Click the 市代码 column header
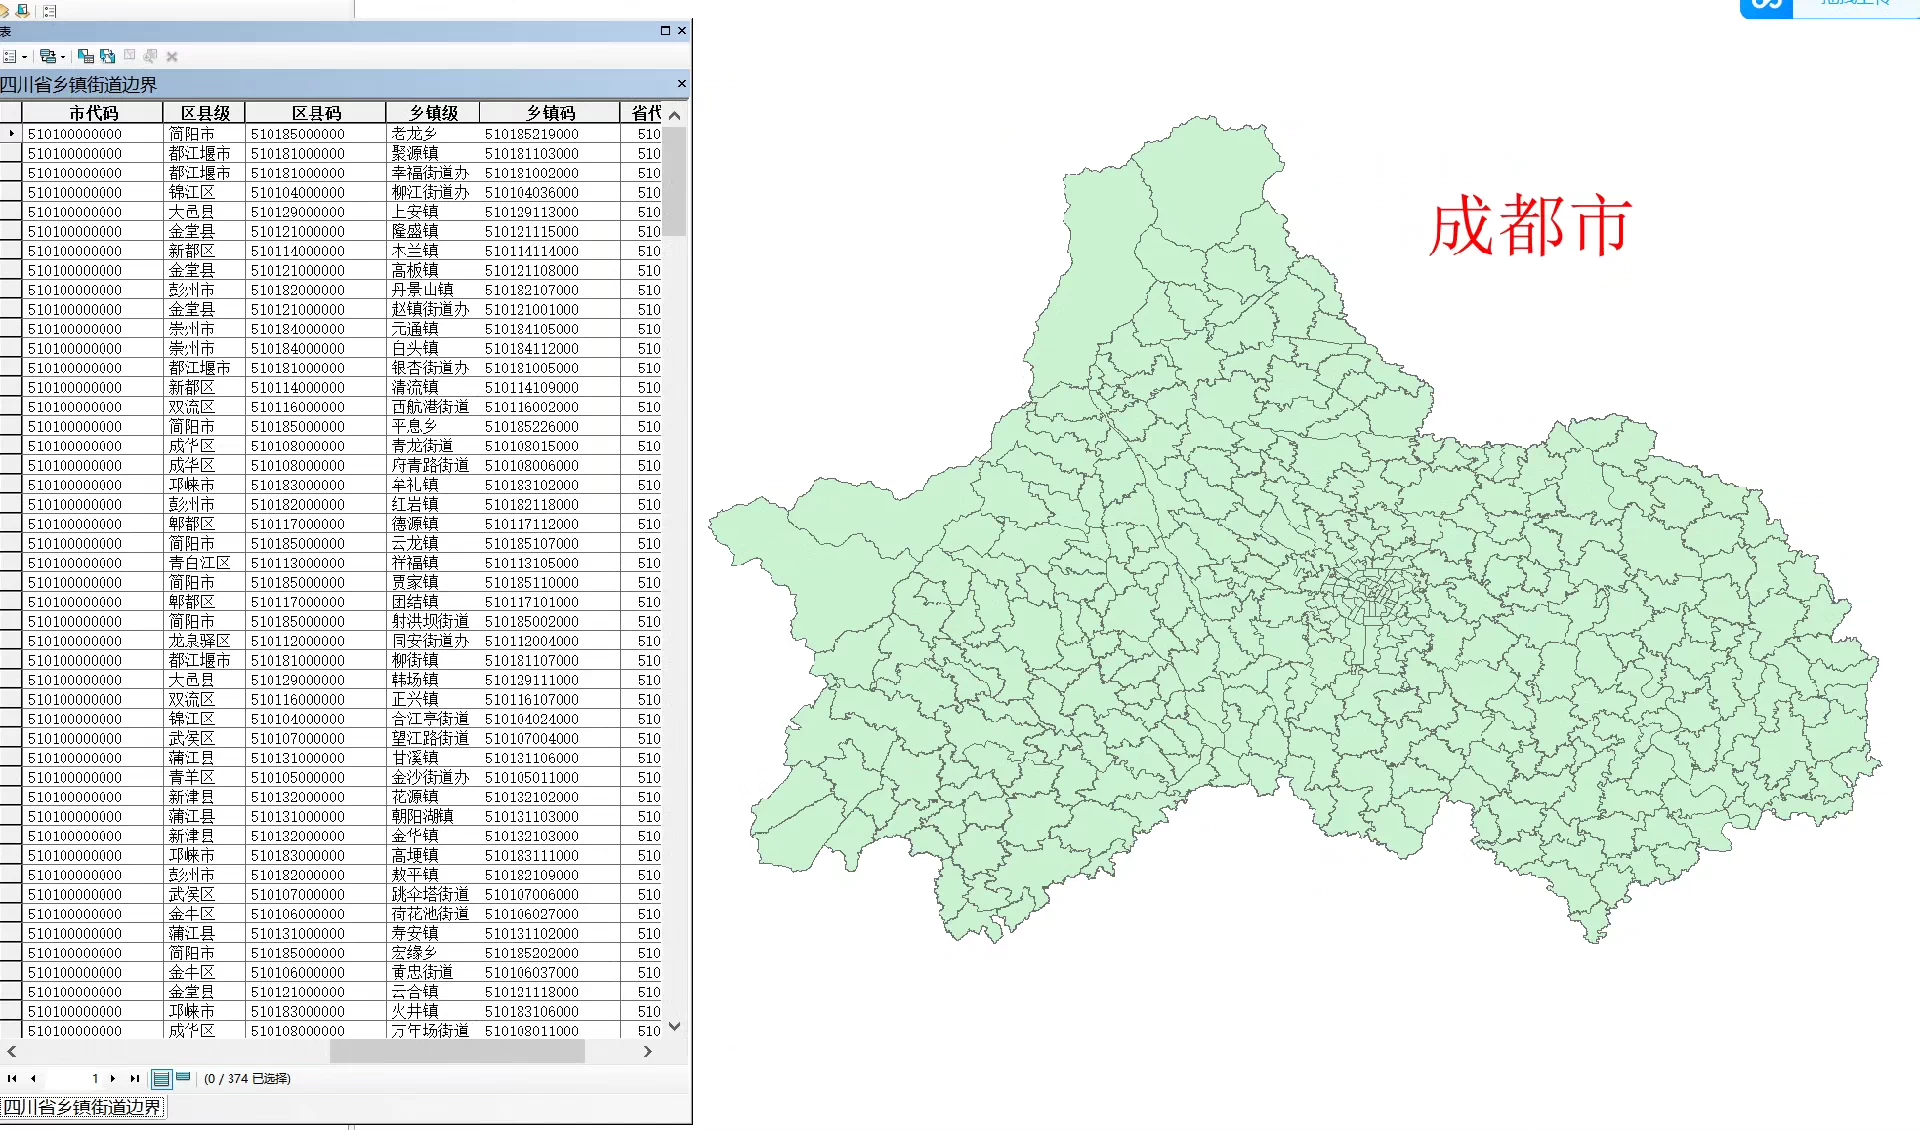The width and height of the screenshot is (1920, 1130). pos(92,113)
